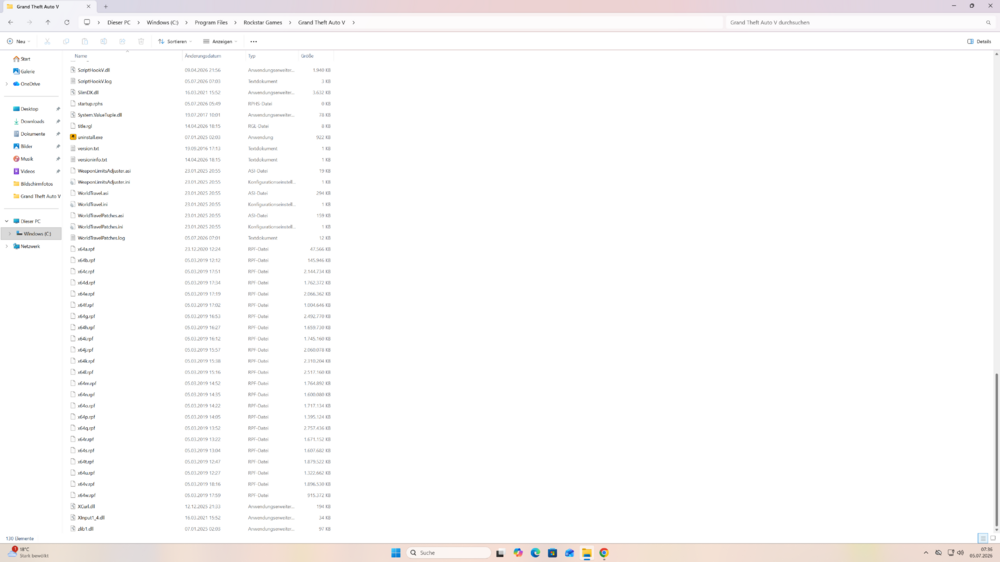Select the ScriptHookV.log file
This screenshot has height=562, width=1000.
click(x=94, y=81)
